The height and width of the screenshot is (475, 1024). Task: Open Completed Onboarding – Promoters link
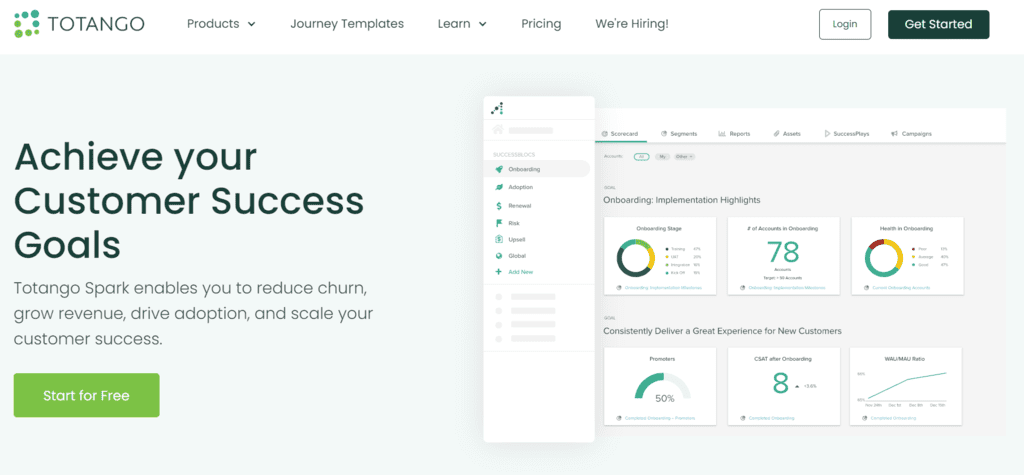click(x=660, y=418)
